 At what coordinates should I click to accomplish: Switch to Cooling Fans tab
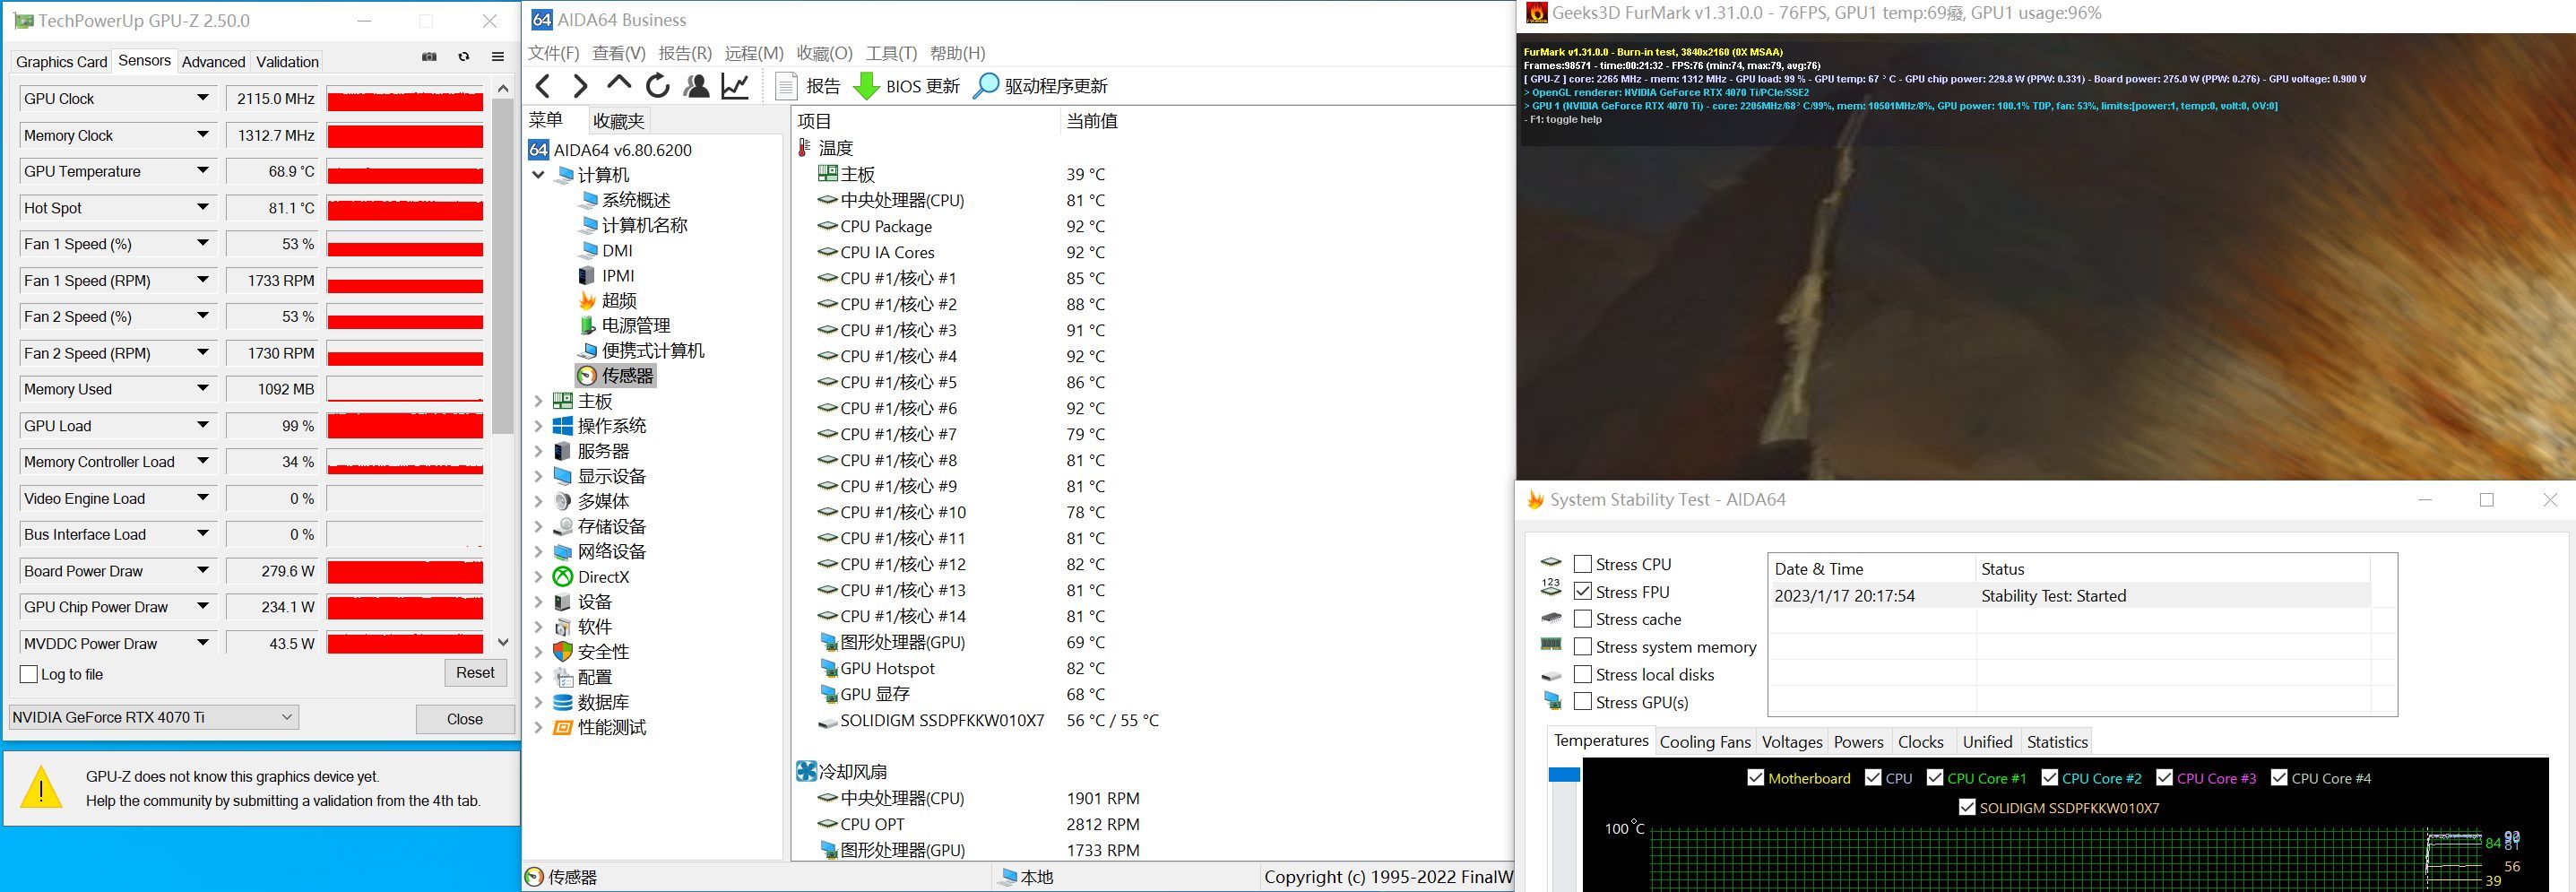click(x=1705, y=742)
